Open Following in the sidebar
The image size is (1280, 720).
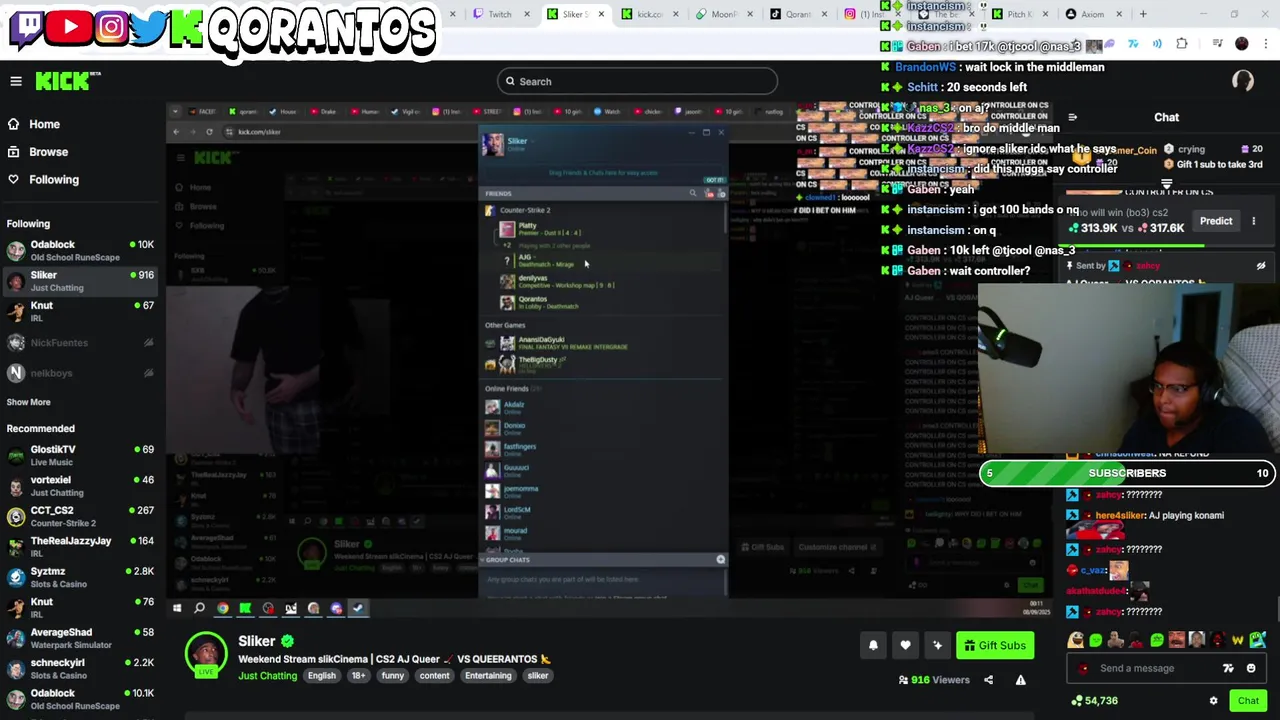pyautogui.click(x=43, y=180)
